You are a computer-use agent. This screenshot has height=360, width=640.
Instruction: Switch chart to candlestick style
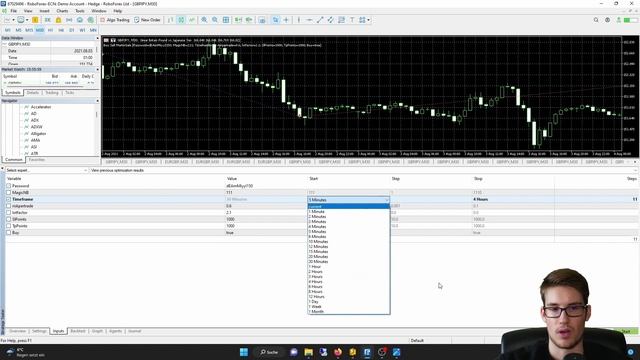(181, 20)
